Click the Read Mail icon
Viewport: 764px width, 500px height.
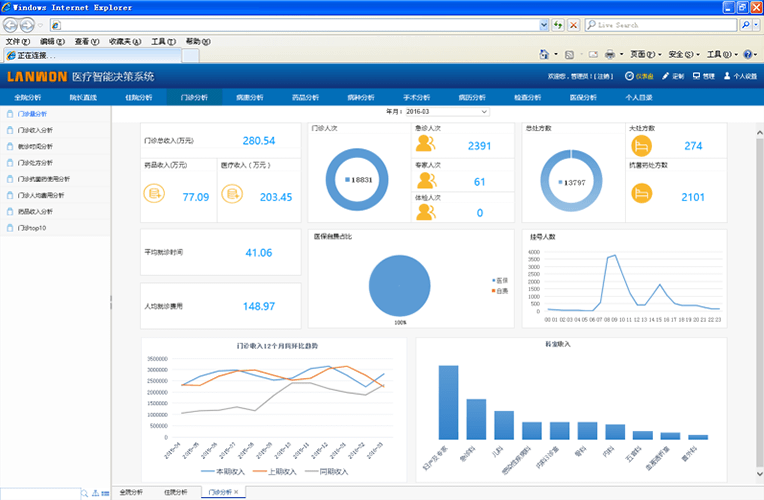point(593,55)
